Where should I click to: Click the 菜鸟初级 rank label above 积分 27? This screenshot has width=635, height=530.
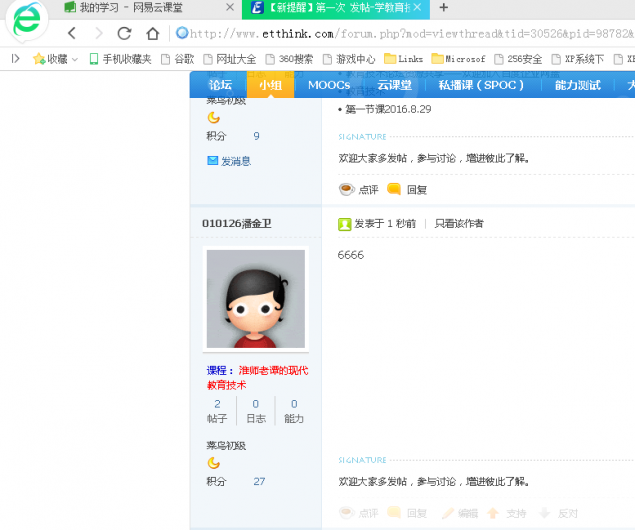click(226, 445)
